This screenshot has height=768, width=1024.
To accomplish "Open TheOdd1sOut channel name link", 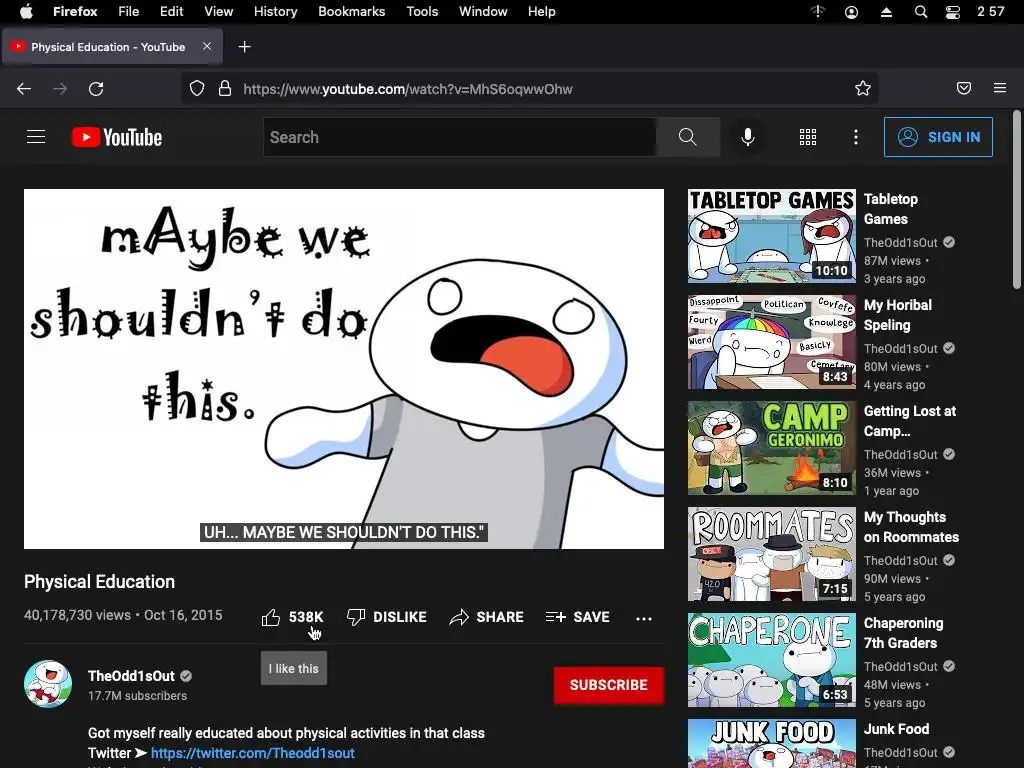I will click(x=131, y=676).
